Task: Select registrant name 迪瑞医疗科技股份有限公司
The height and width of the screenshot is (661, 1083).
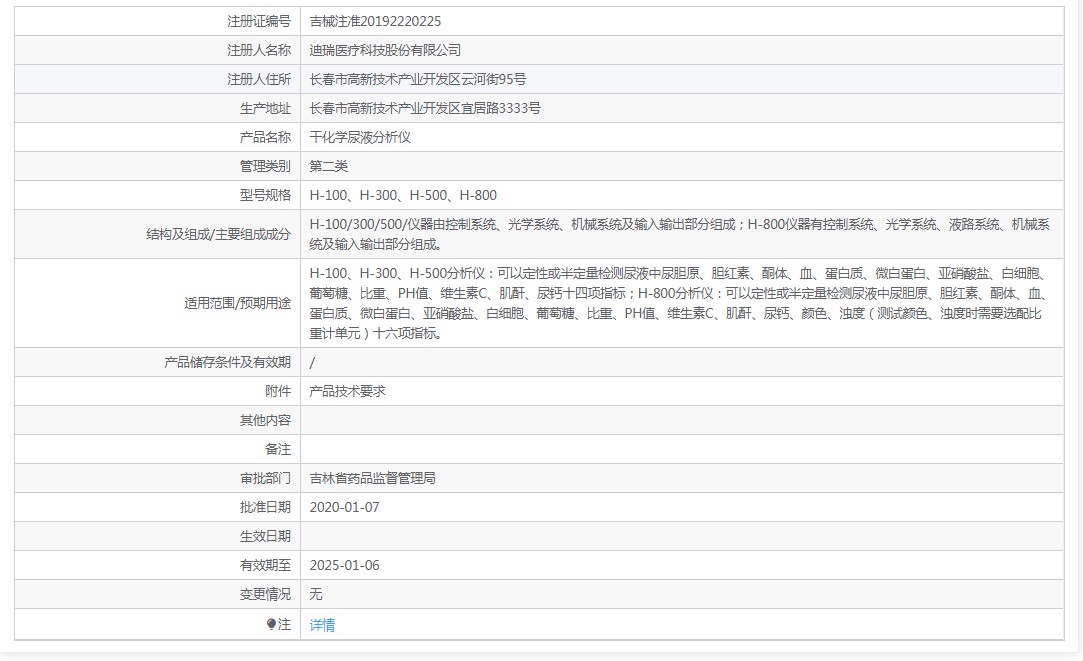Action: [x=385, y=50]
